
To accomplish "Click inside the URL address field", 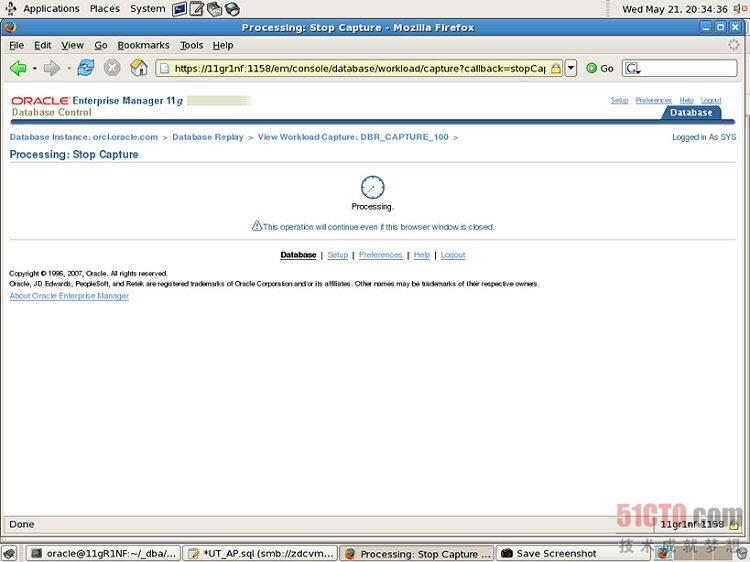I will tap(360, 68).
